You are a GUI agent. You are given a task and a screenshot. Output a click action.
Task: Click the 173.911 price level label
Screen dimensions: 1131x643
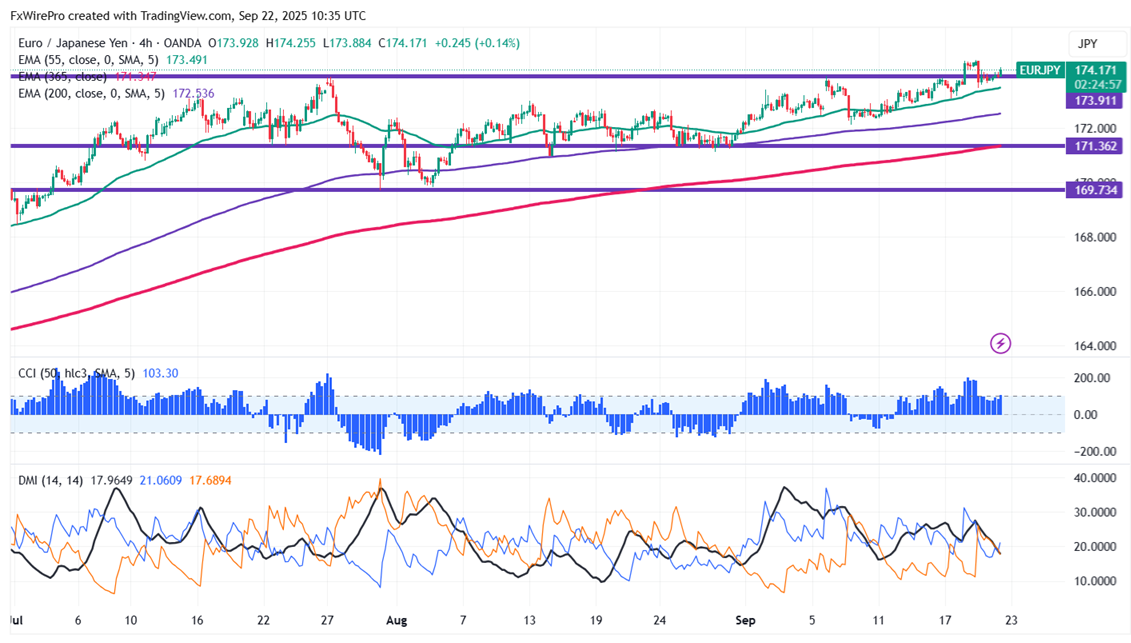[1096, 101]
